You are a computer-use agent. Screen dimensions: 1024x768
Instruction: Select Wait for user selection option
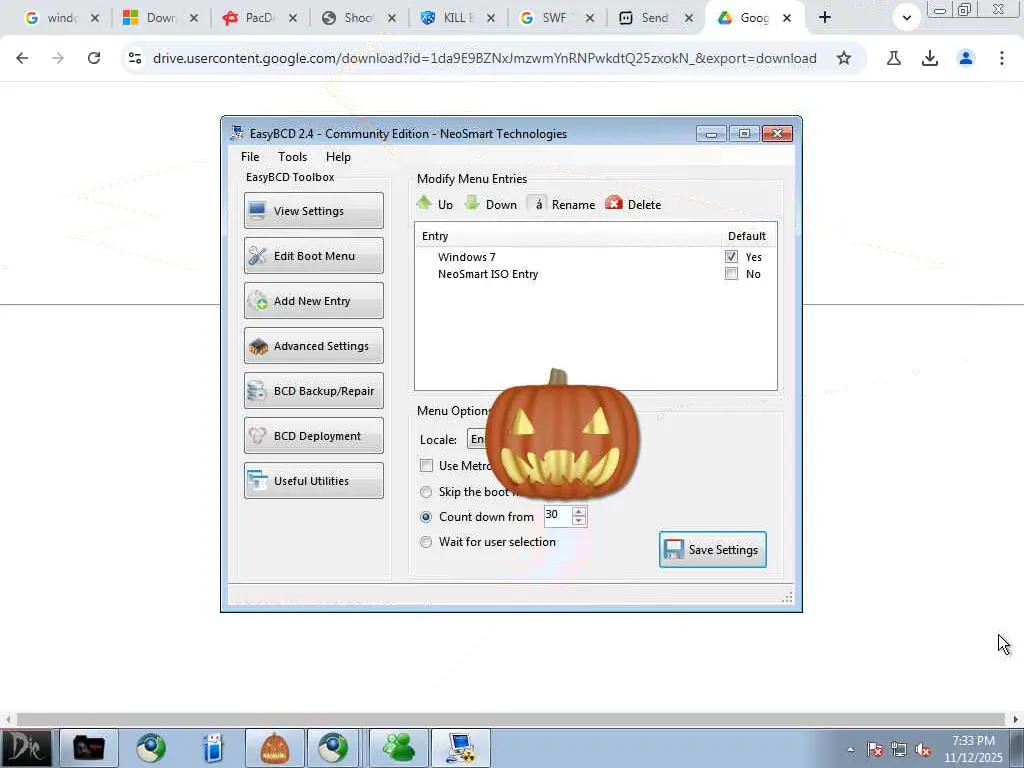(426, 542)
